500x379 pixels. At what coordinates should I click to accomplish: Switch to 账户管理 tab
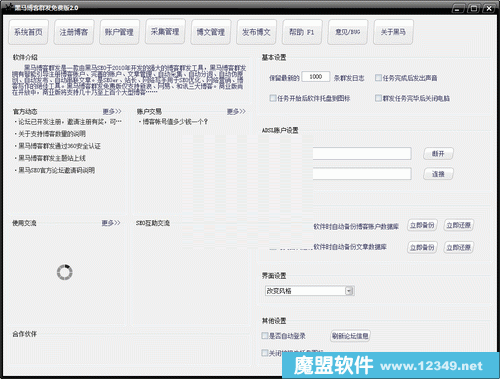pos(119,32)
